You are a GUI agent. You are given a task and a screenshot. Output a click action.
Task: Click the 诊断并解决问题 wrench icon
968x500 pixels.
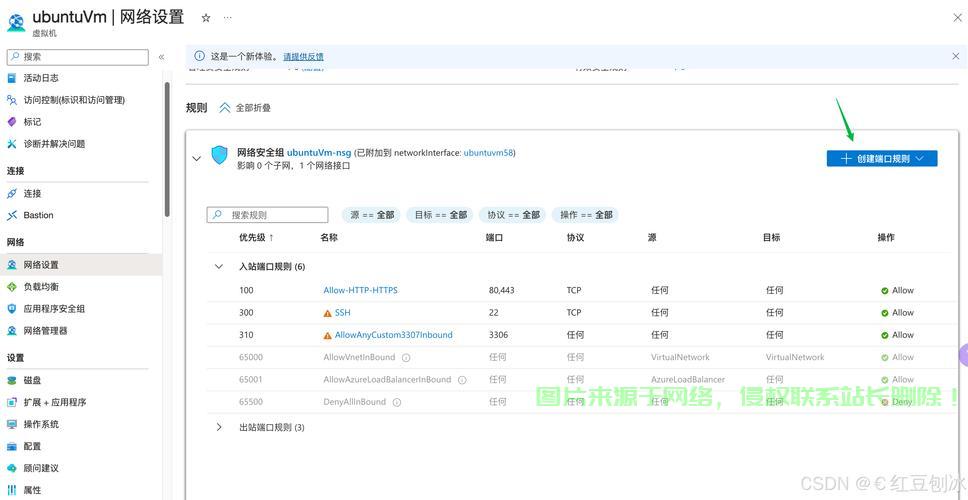(x=12, y=144)
